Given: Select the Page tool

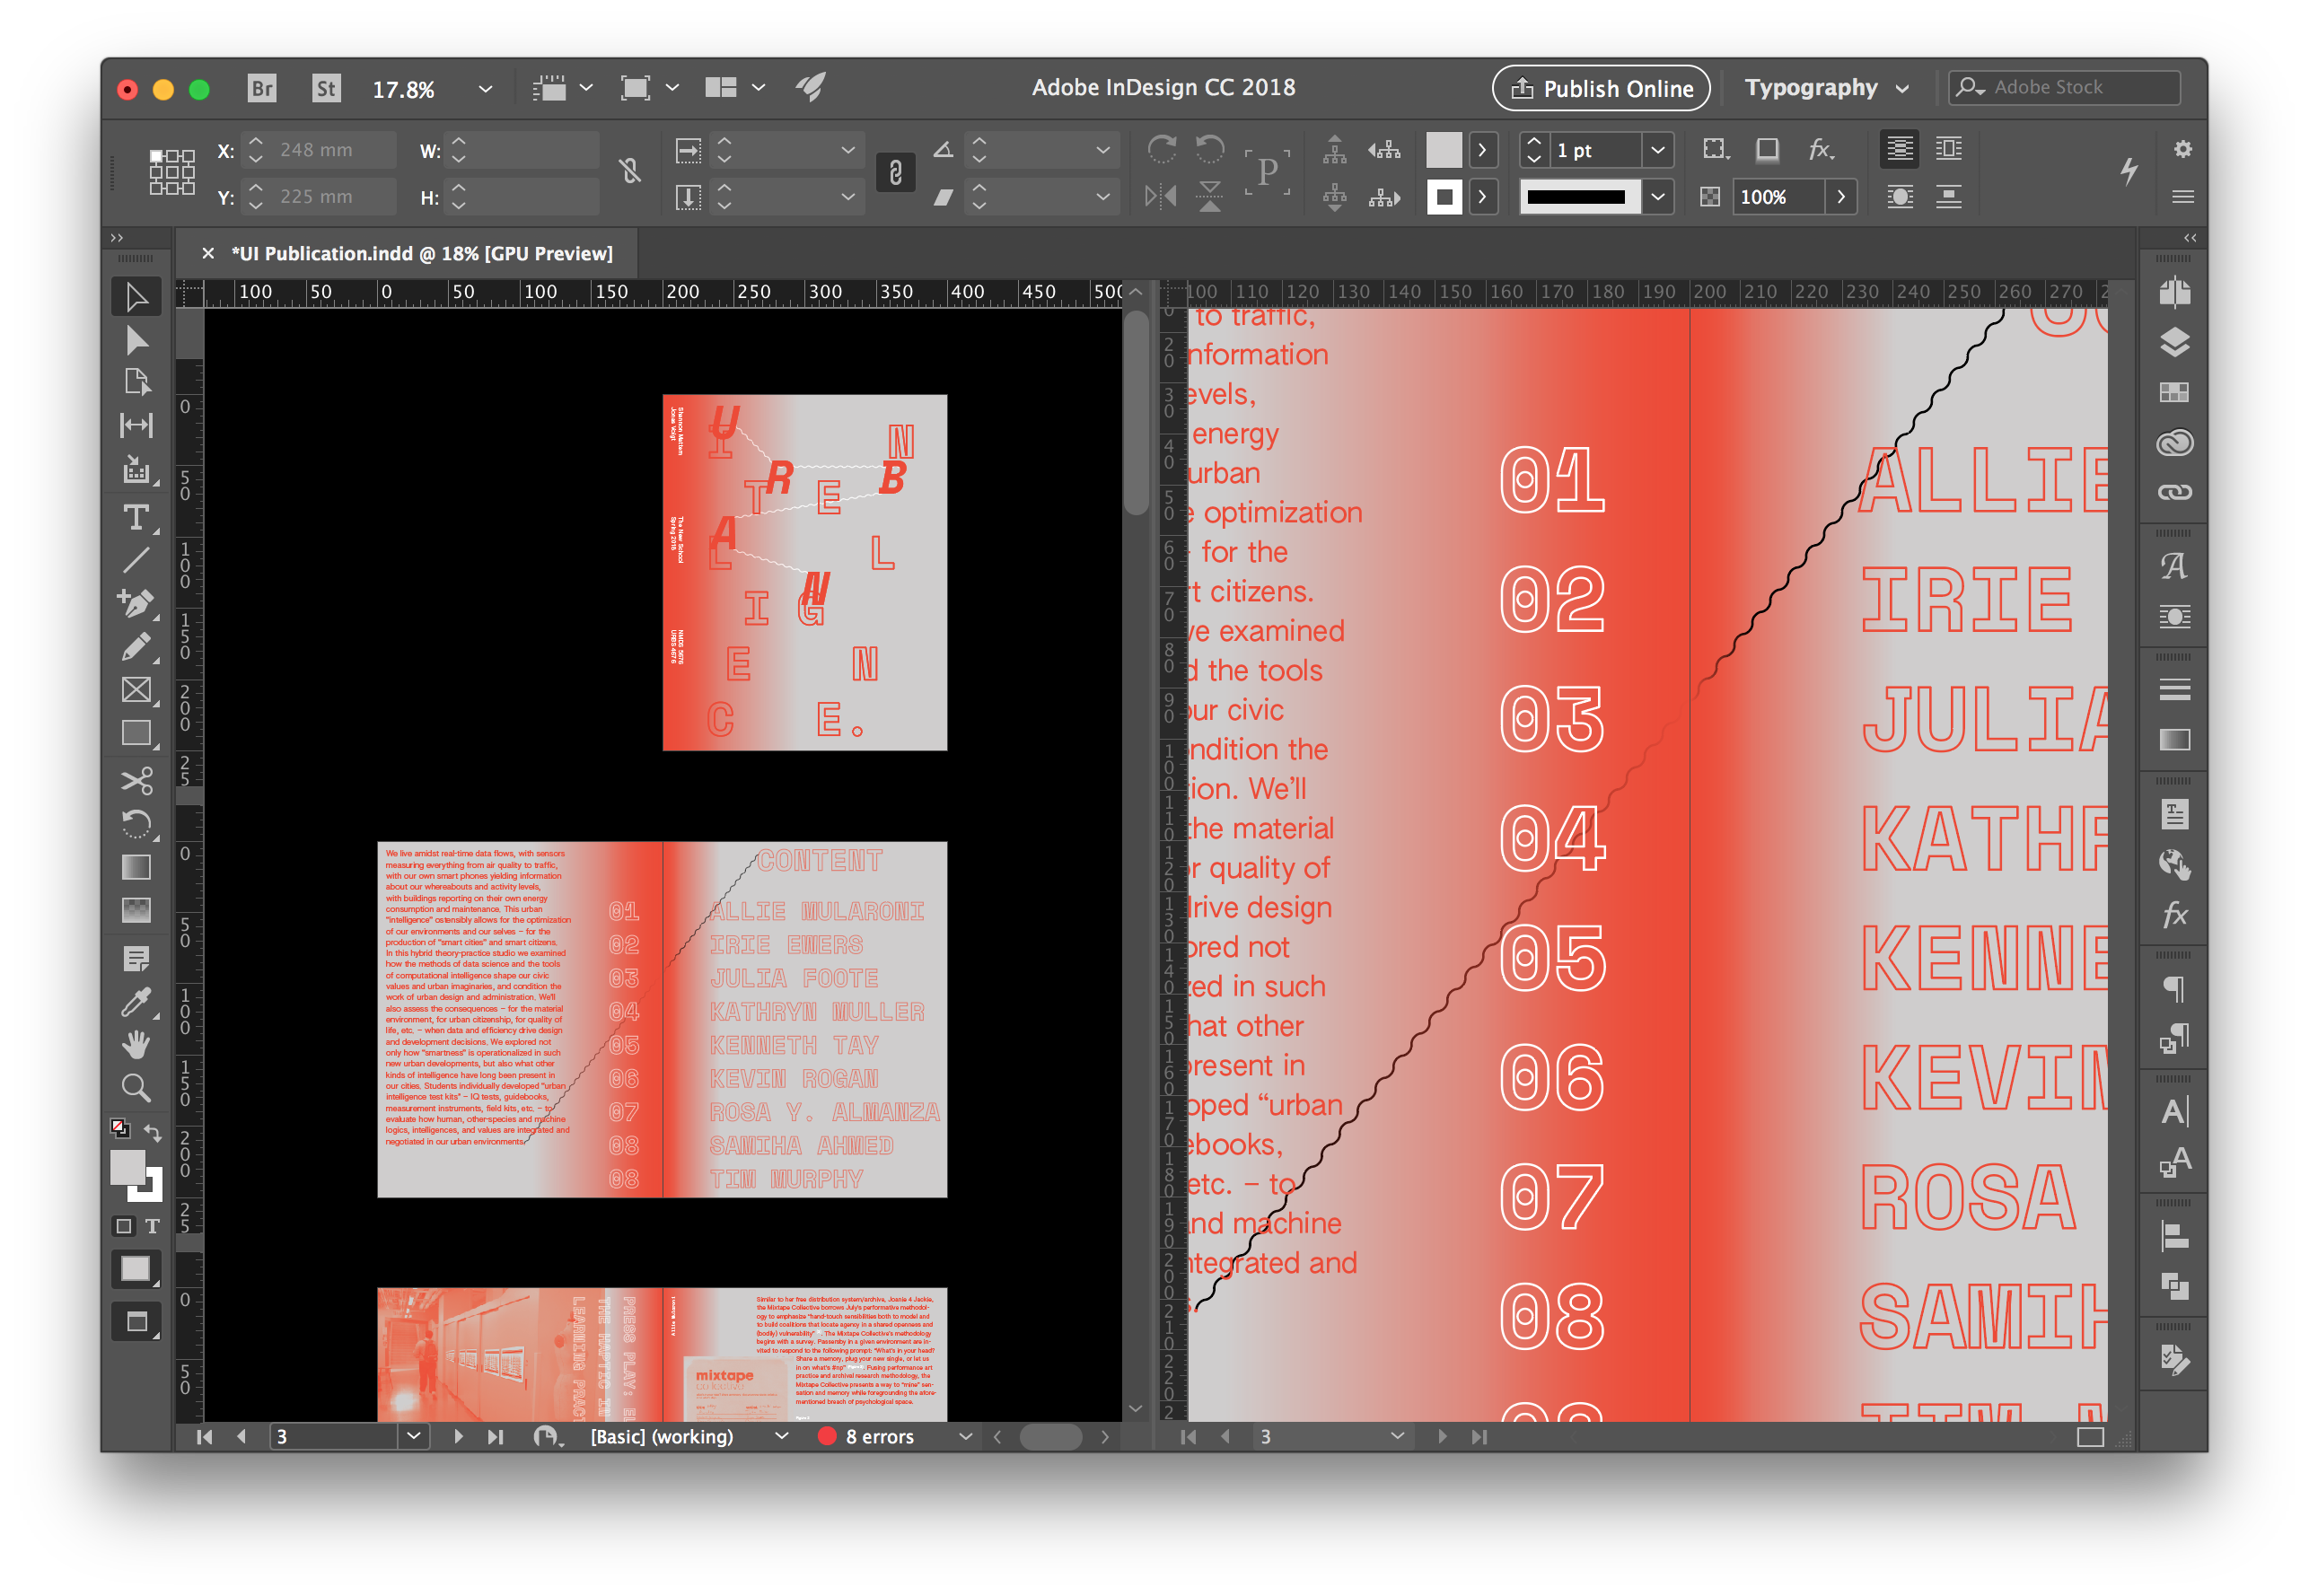Looking at the screenshot, I should (137, 383).
